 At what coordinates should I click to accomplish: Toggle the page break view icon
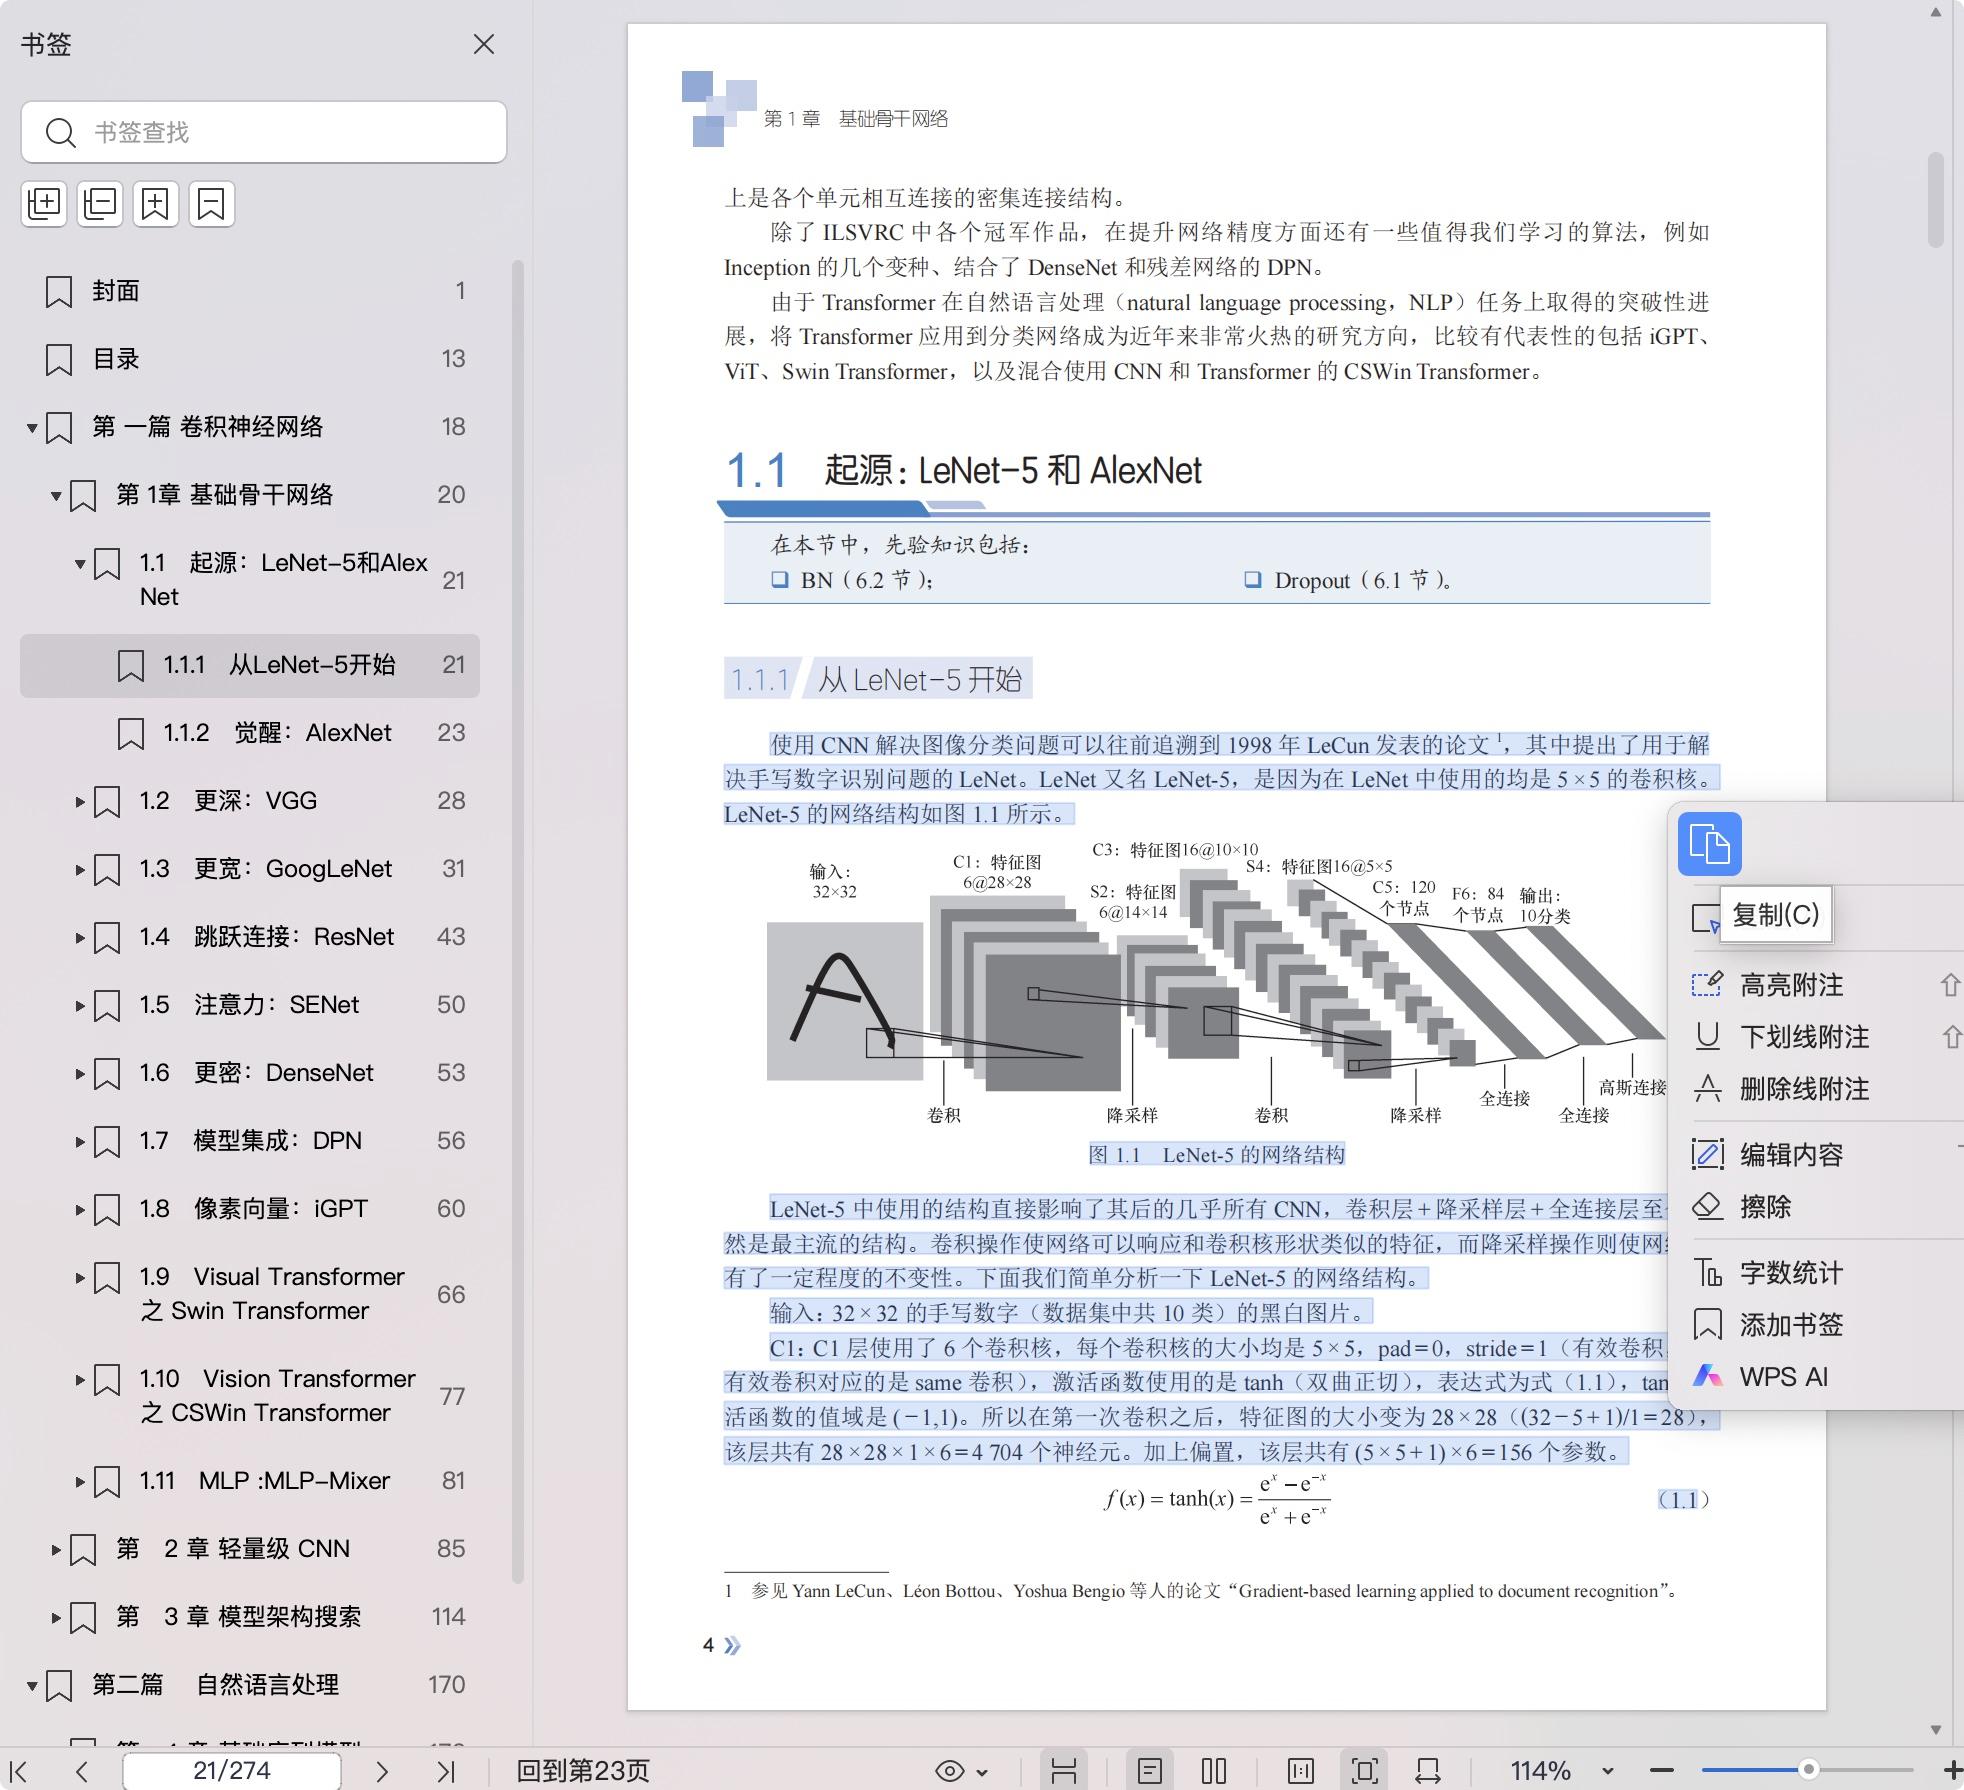pyautogui.click(x=1064, y=1771)
